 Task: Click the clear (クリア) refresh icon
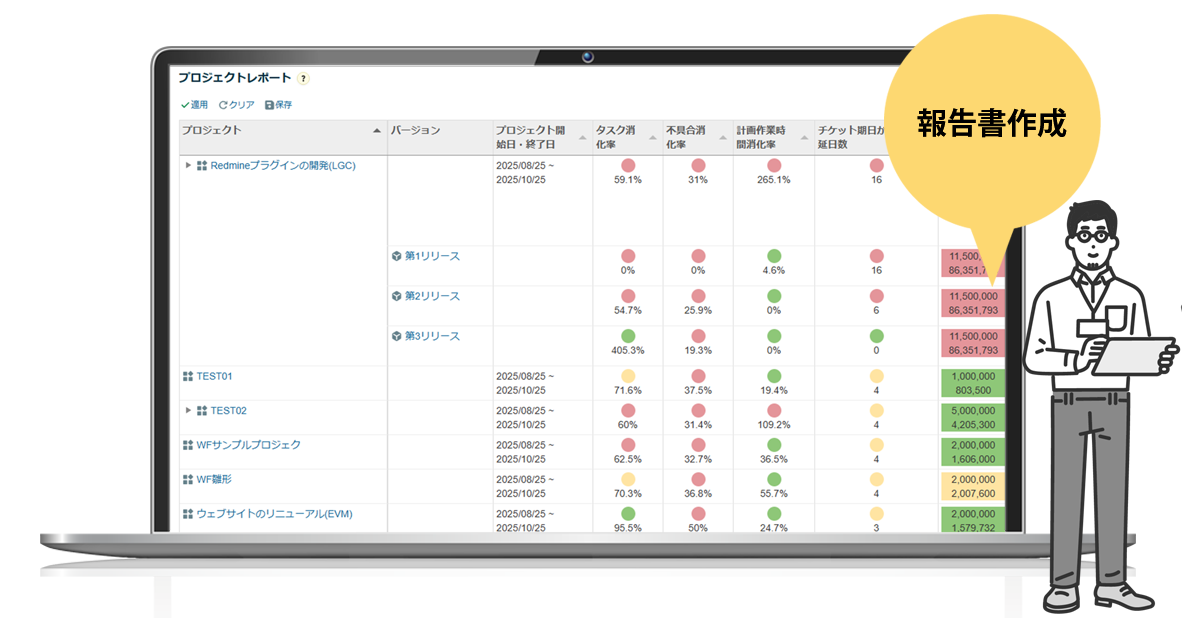click(x=222, y=104)
